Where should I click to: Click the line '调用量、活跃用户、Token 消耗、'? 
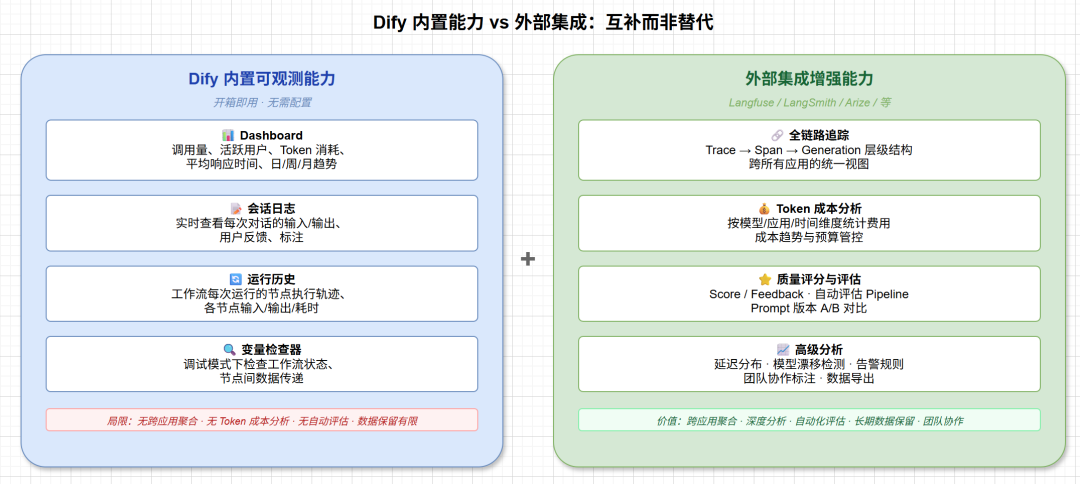(262, 150)
